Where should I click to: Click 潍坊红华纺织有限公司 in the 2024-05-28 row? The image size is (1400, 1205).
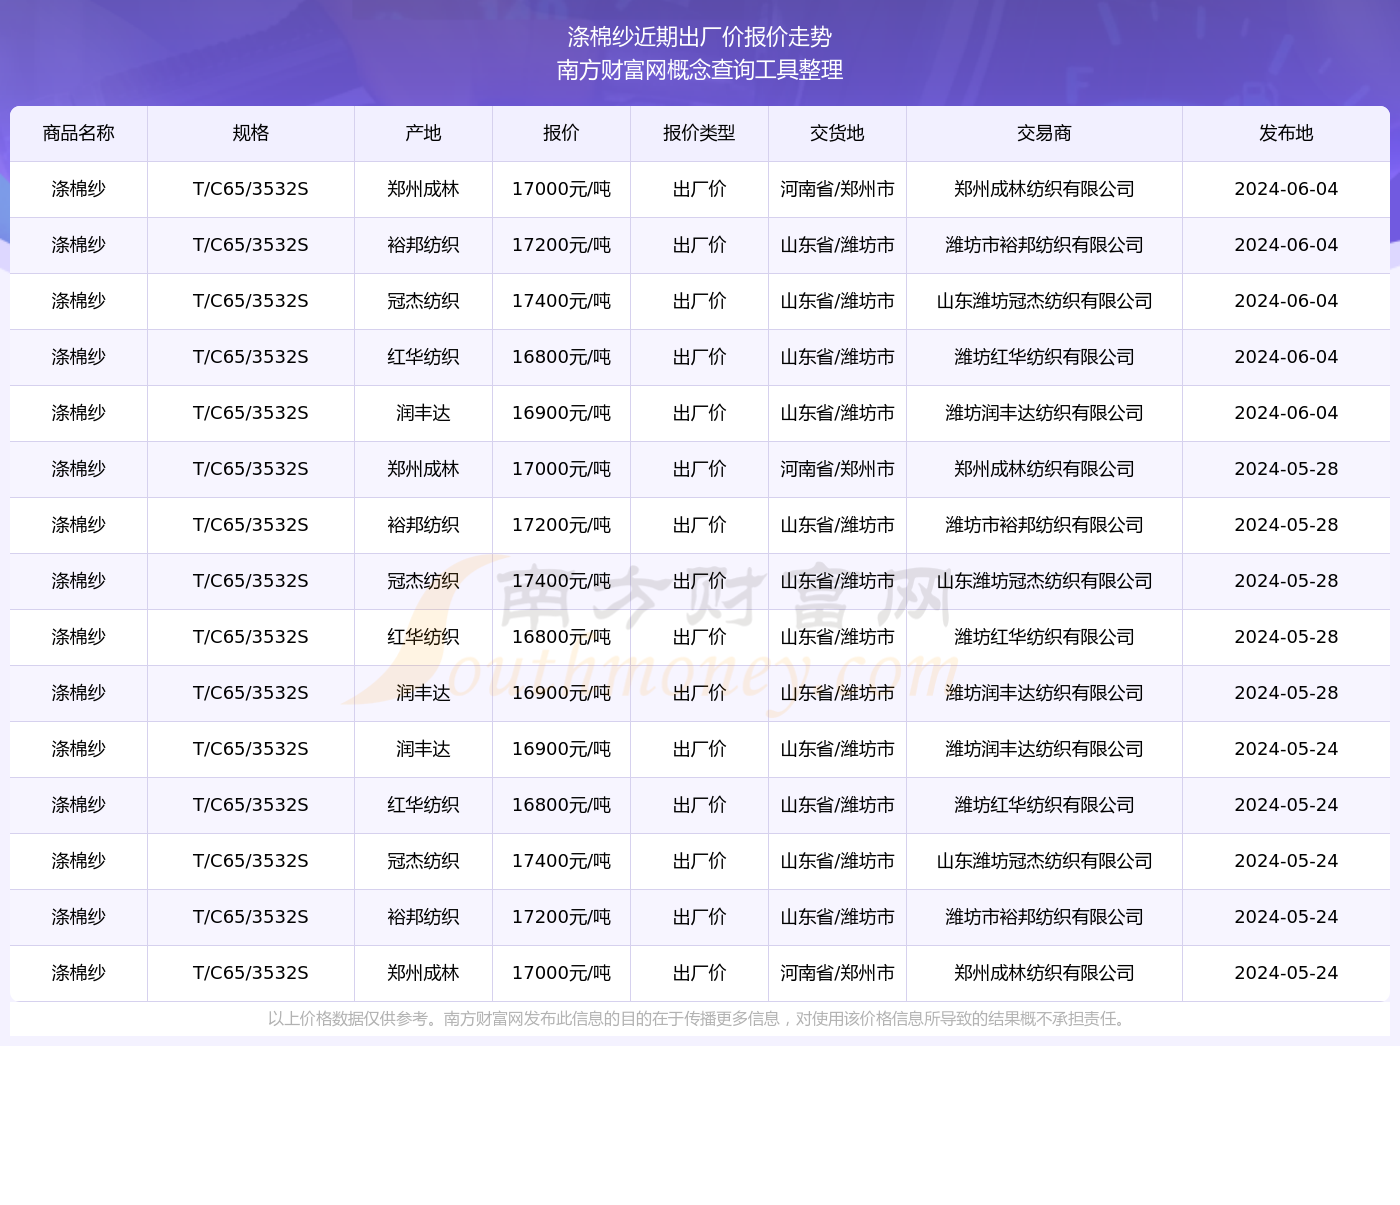pos(1044,637)
